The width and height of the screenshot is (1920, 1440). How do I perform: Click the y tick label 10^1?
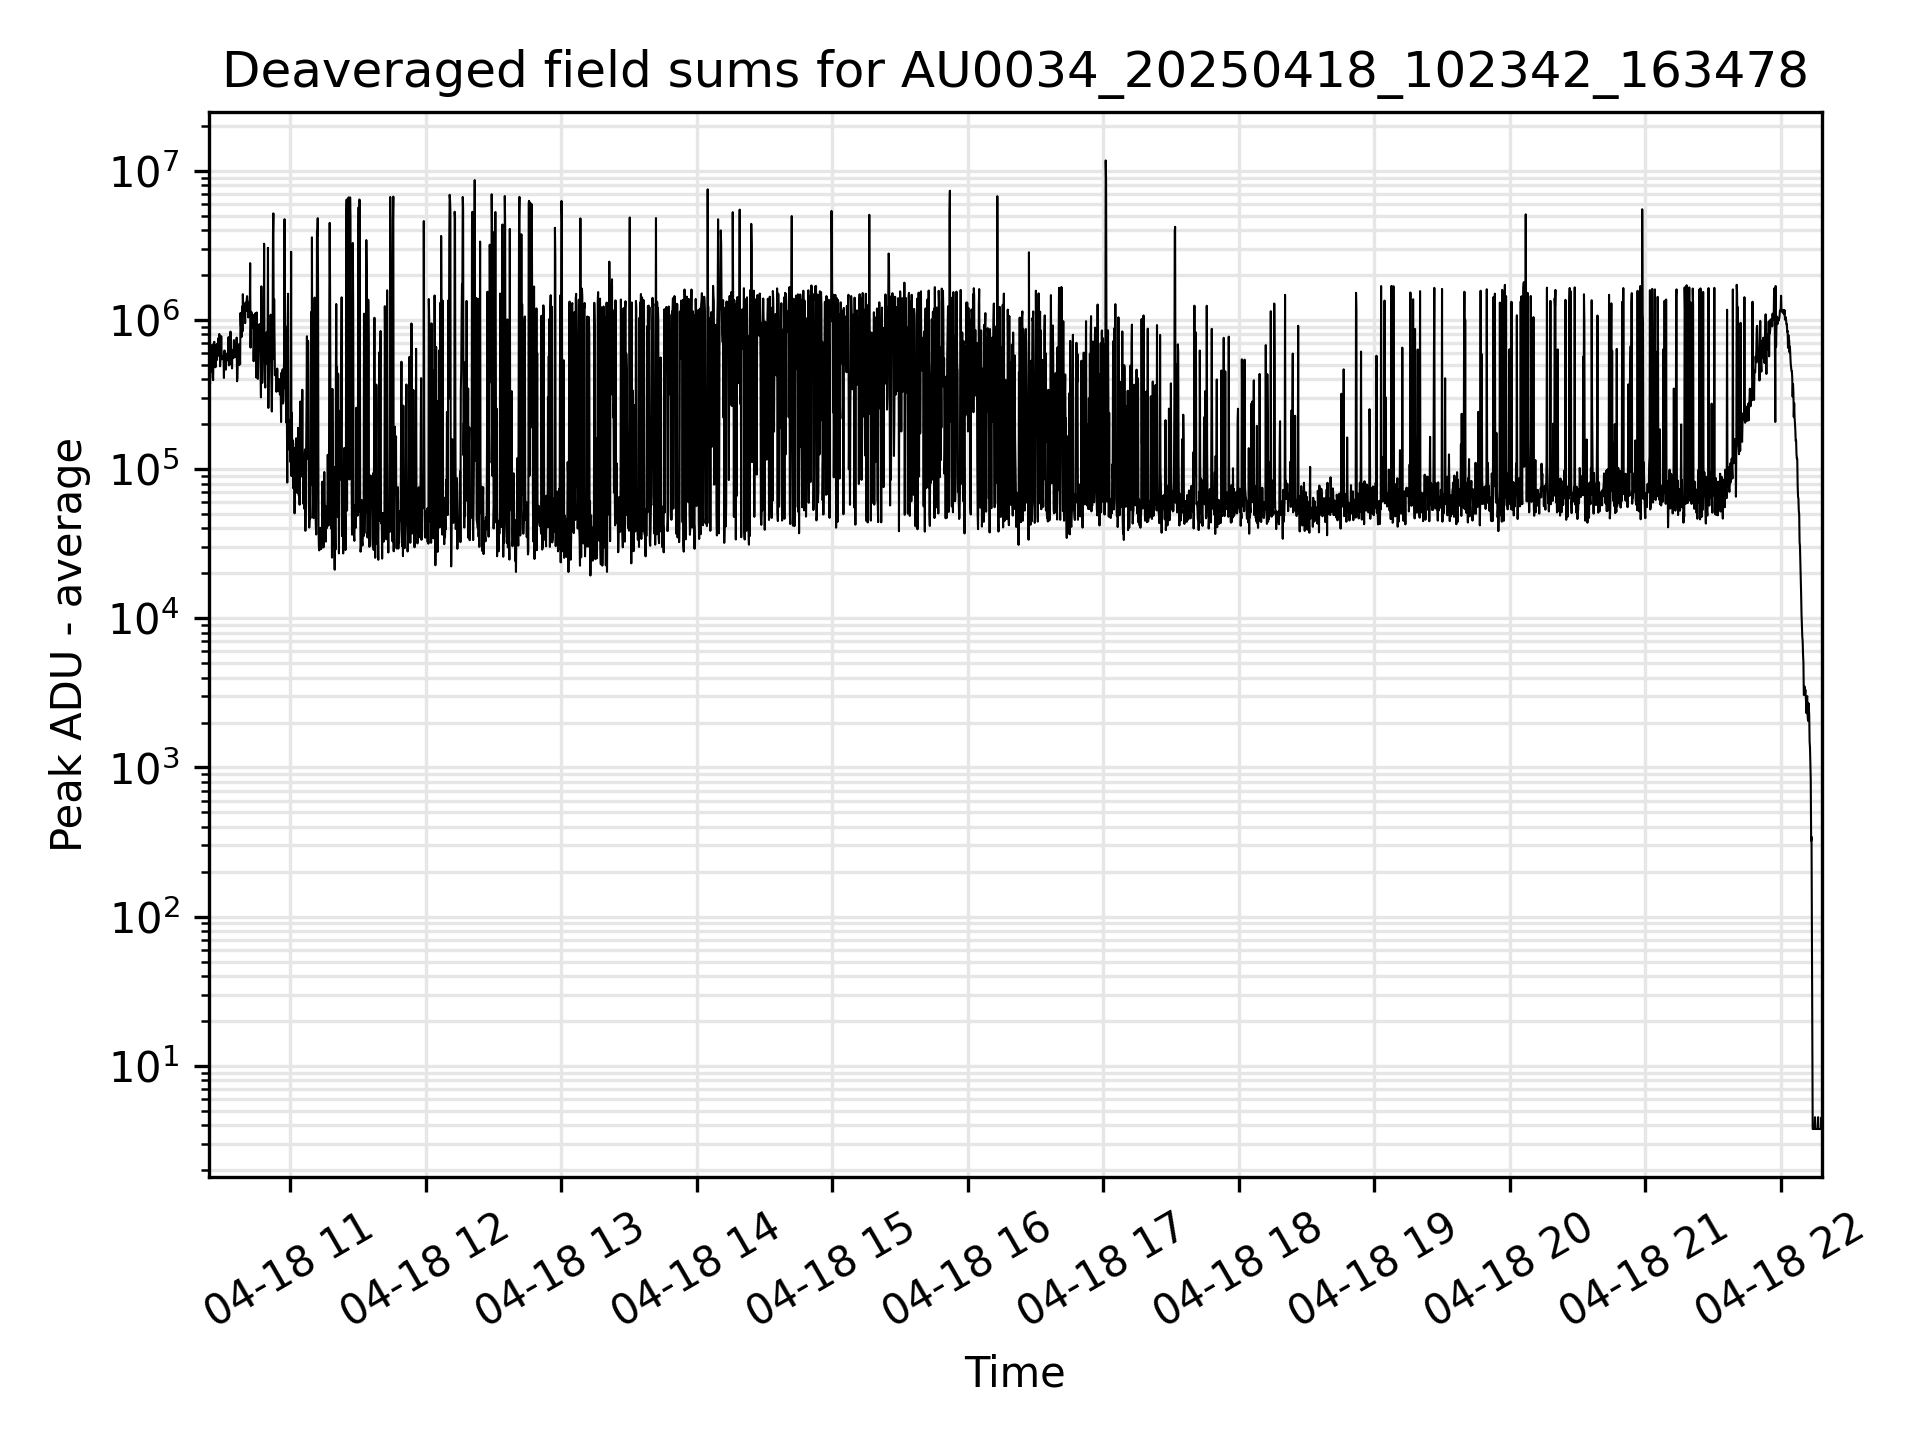click(x=146, y=1065)
